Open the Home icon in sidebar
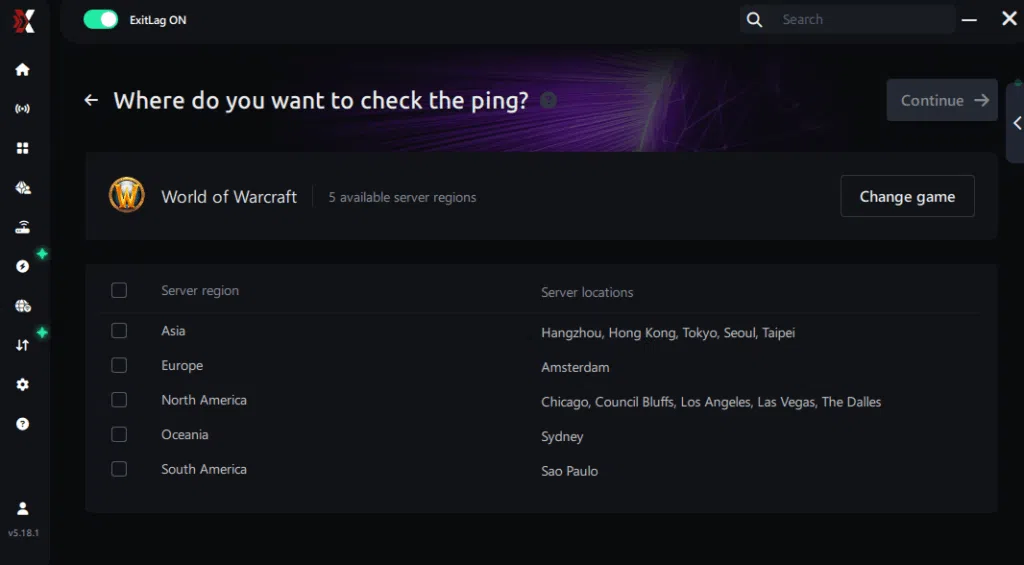 pyautogui.click(x=22, y=70)
